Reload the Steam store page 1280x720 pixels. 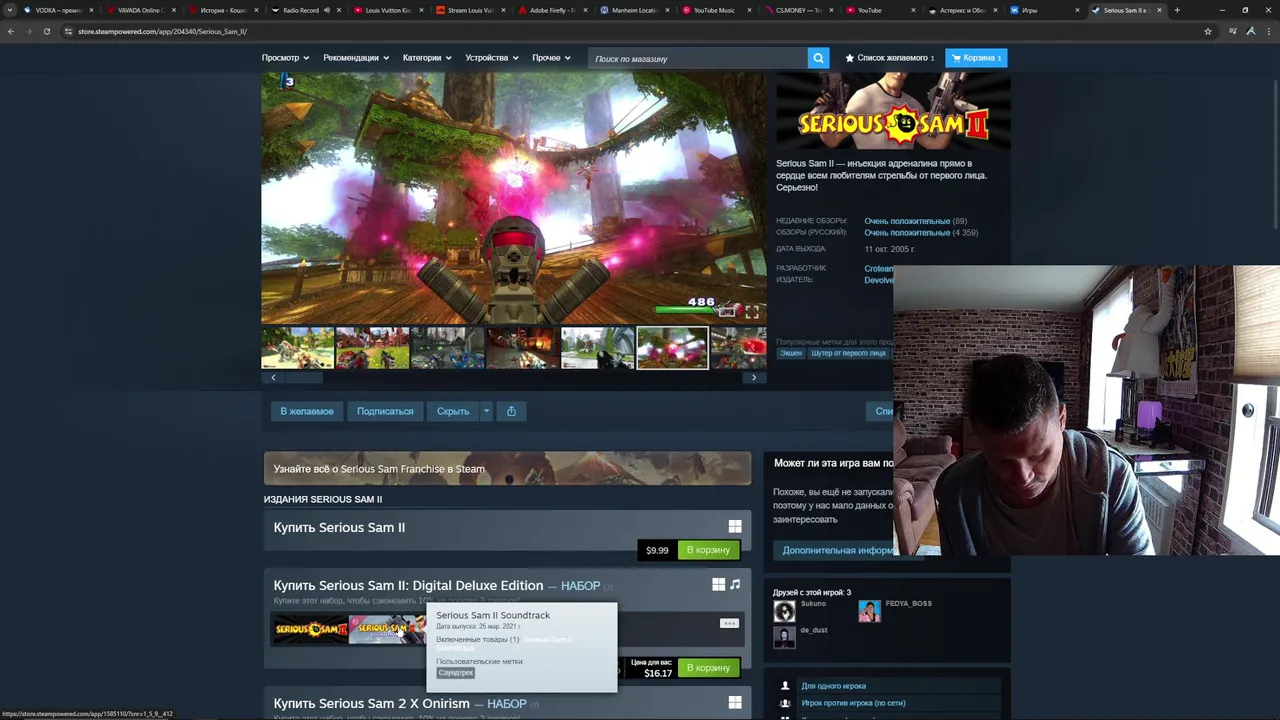[x=46, y=31]
